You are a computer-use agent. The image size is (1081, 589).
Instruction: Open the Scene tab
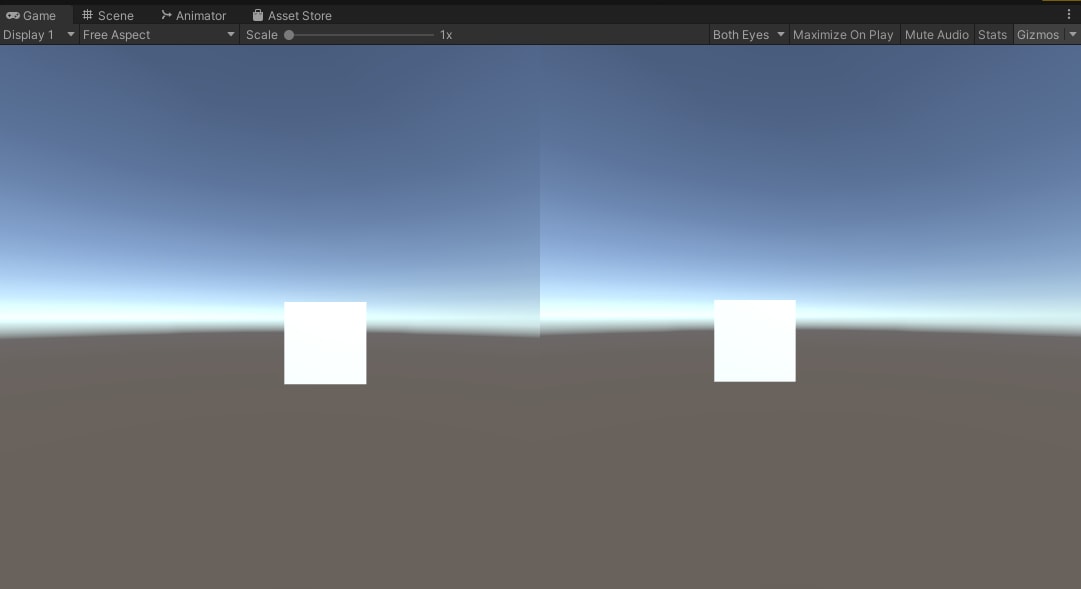point(108,15)
